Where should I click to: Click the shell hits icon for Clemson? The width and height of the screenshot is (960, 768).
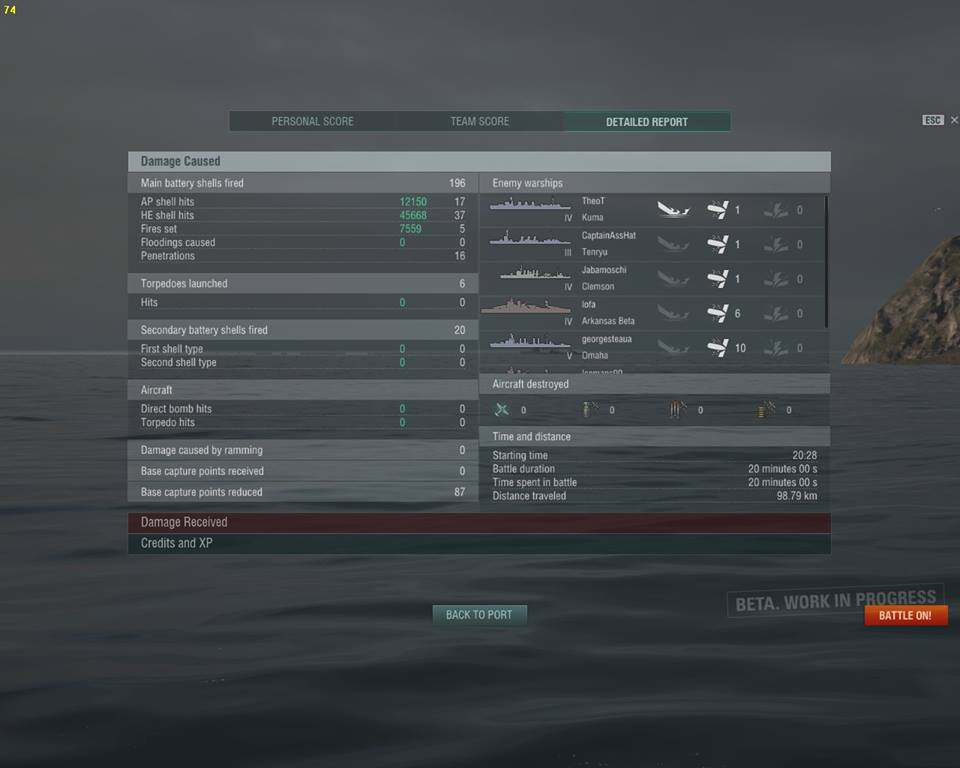pos(718,279)
